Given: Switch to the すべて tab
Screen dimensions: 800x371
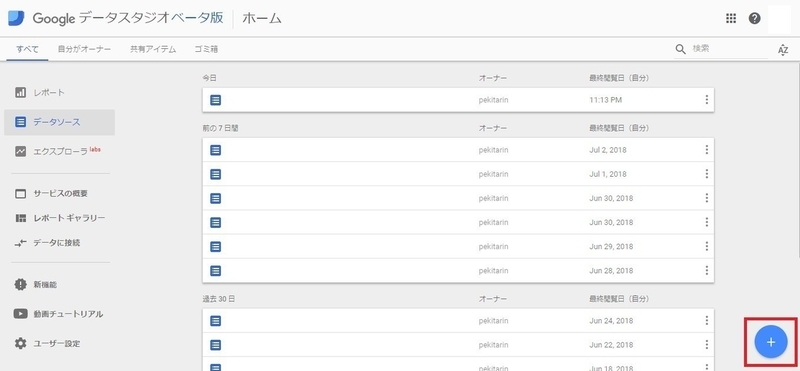Looking at the screenshot, I should pyautogui.click(x=27, y=50).
